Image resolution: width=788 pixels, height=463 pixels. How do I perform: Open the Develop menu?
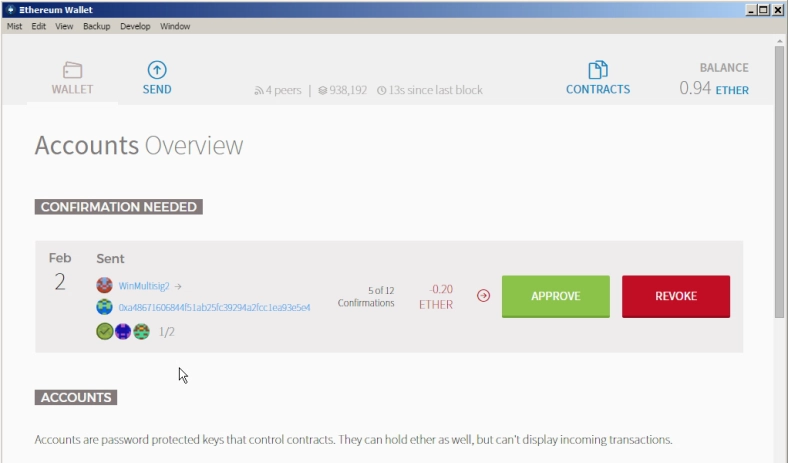click(x=135, y=26)
